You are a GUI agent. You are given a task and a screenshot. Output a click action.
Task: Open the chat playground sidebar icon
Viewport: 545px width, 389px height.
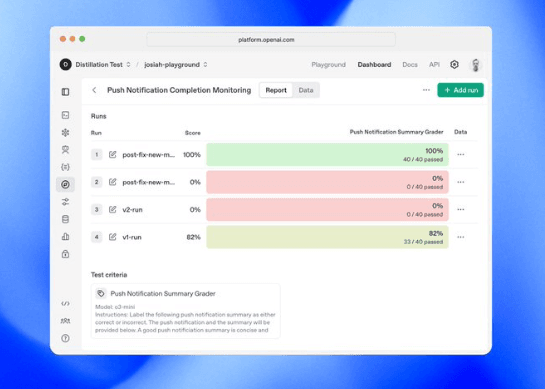[x=65, y=115]
